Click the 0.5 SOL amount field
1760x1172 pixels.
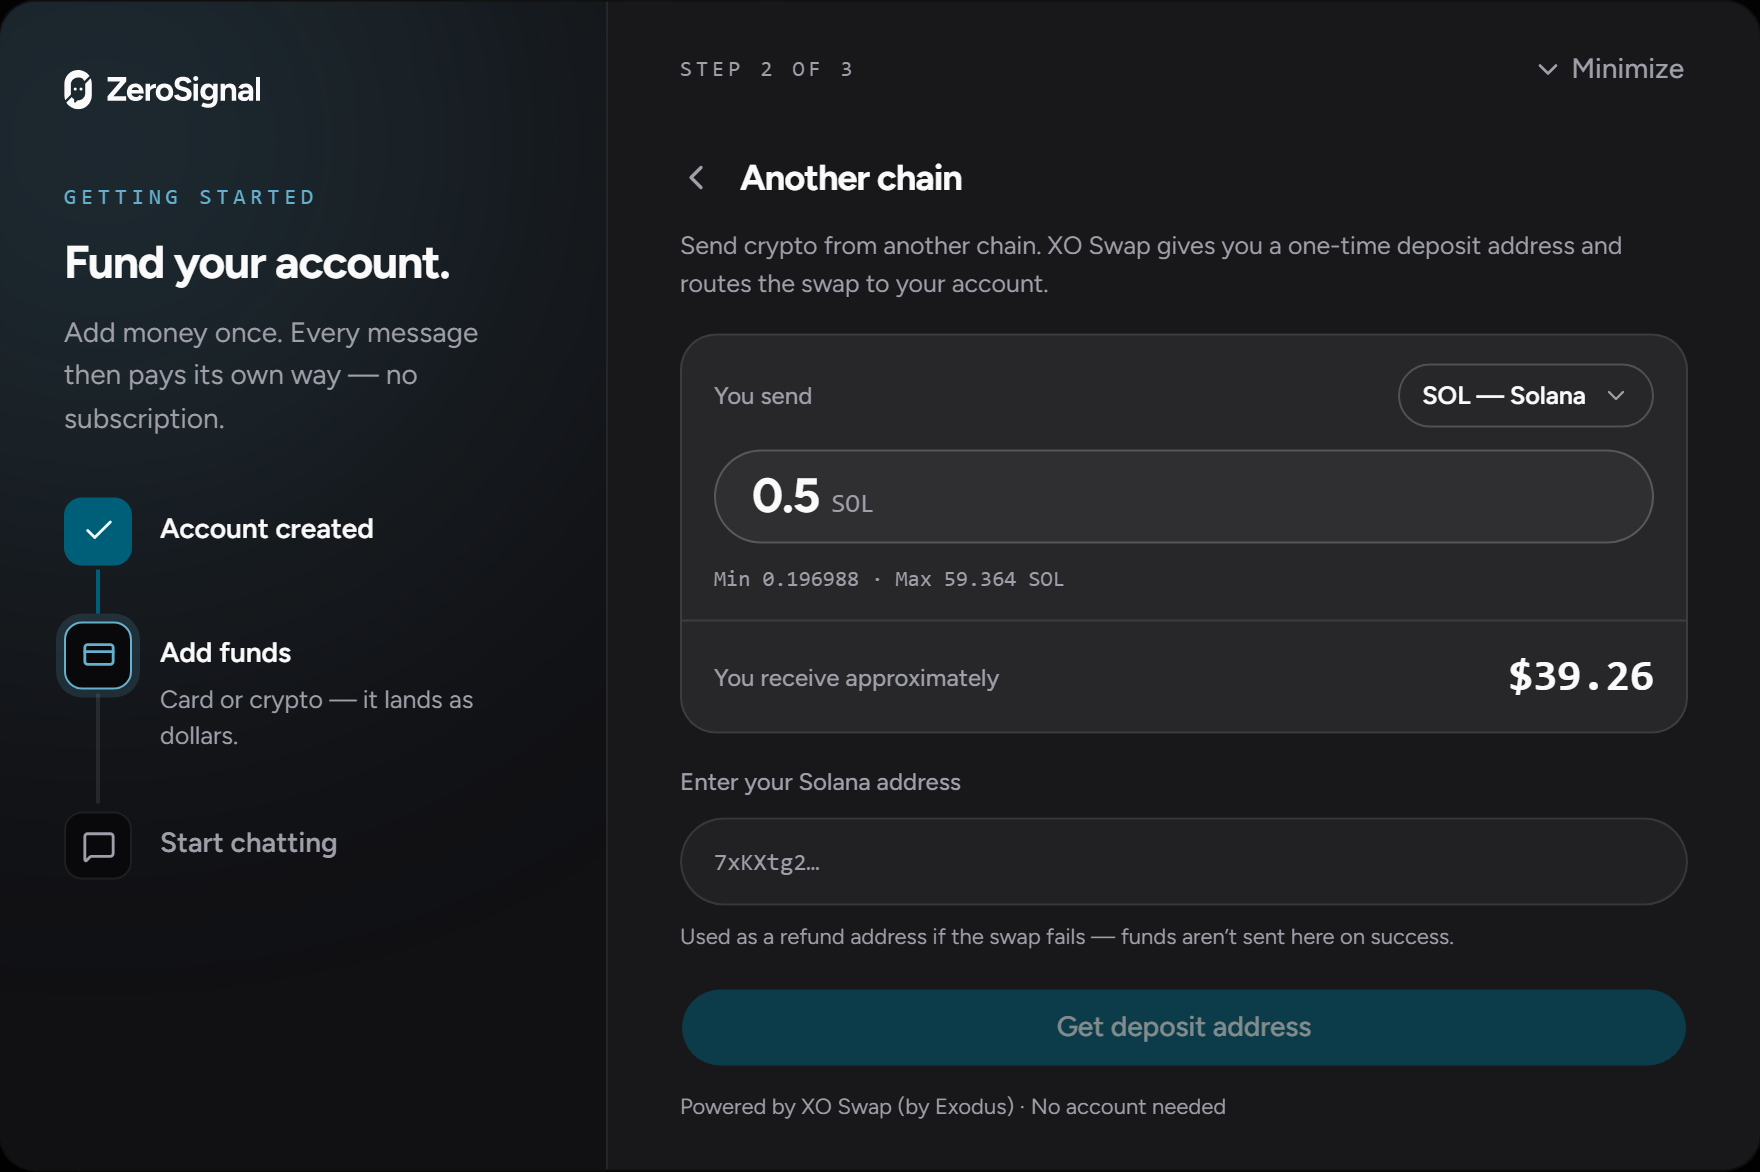[x=1183, y=497]
